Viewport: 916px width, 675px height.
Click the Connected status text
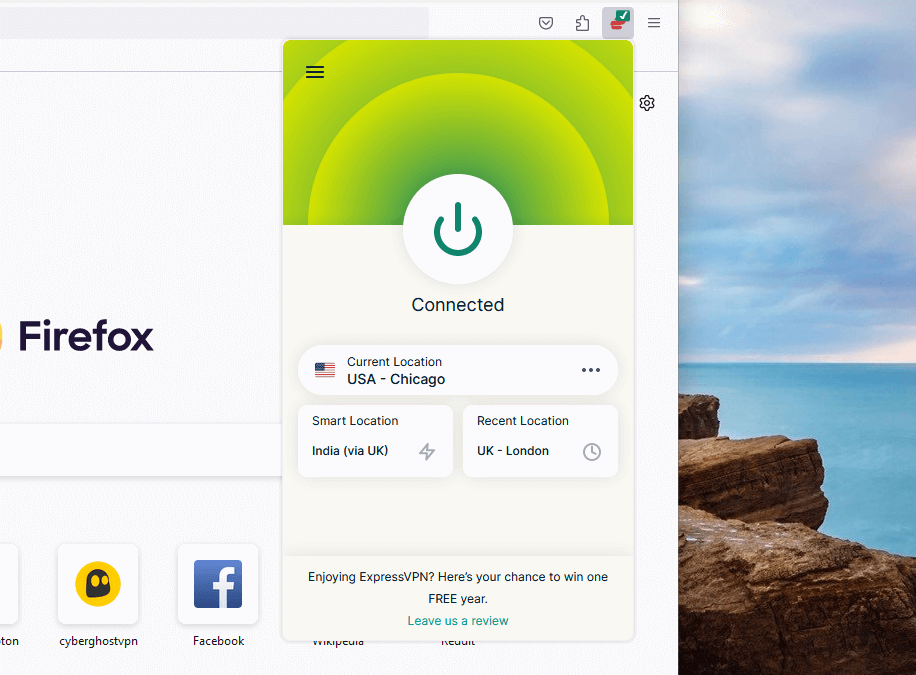pyautogui.click(x=458, y=304)
